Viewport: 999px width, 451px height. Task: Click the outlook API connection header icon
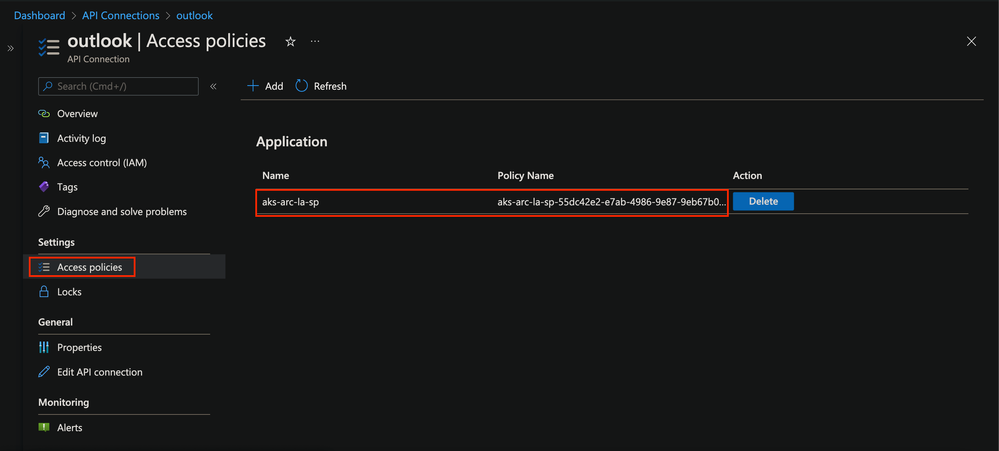point(48,47)
